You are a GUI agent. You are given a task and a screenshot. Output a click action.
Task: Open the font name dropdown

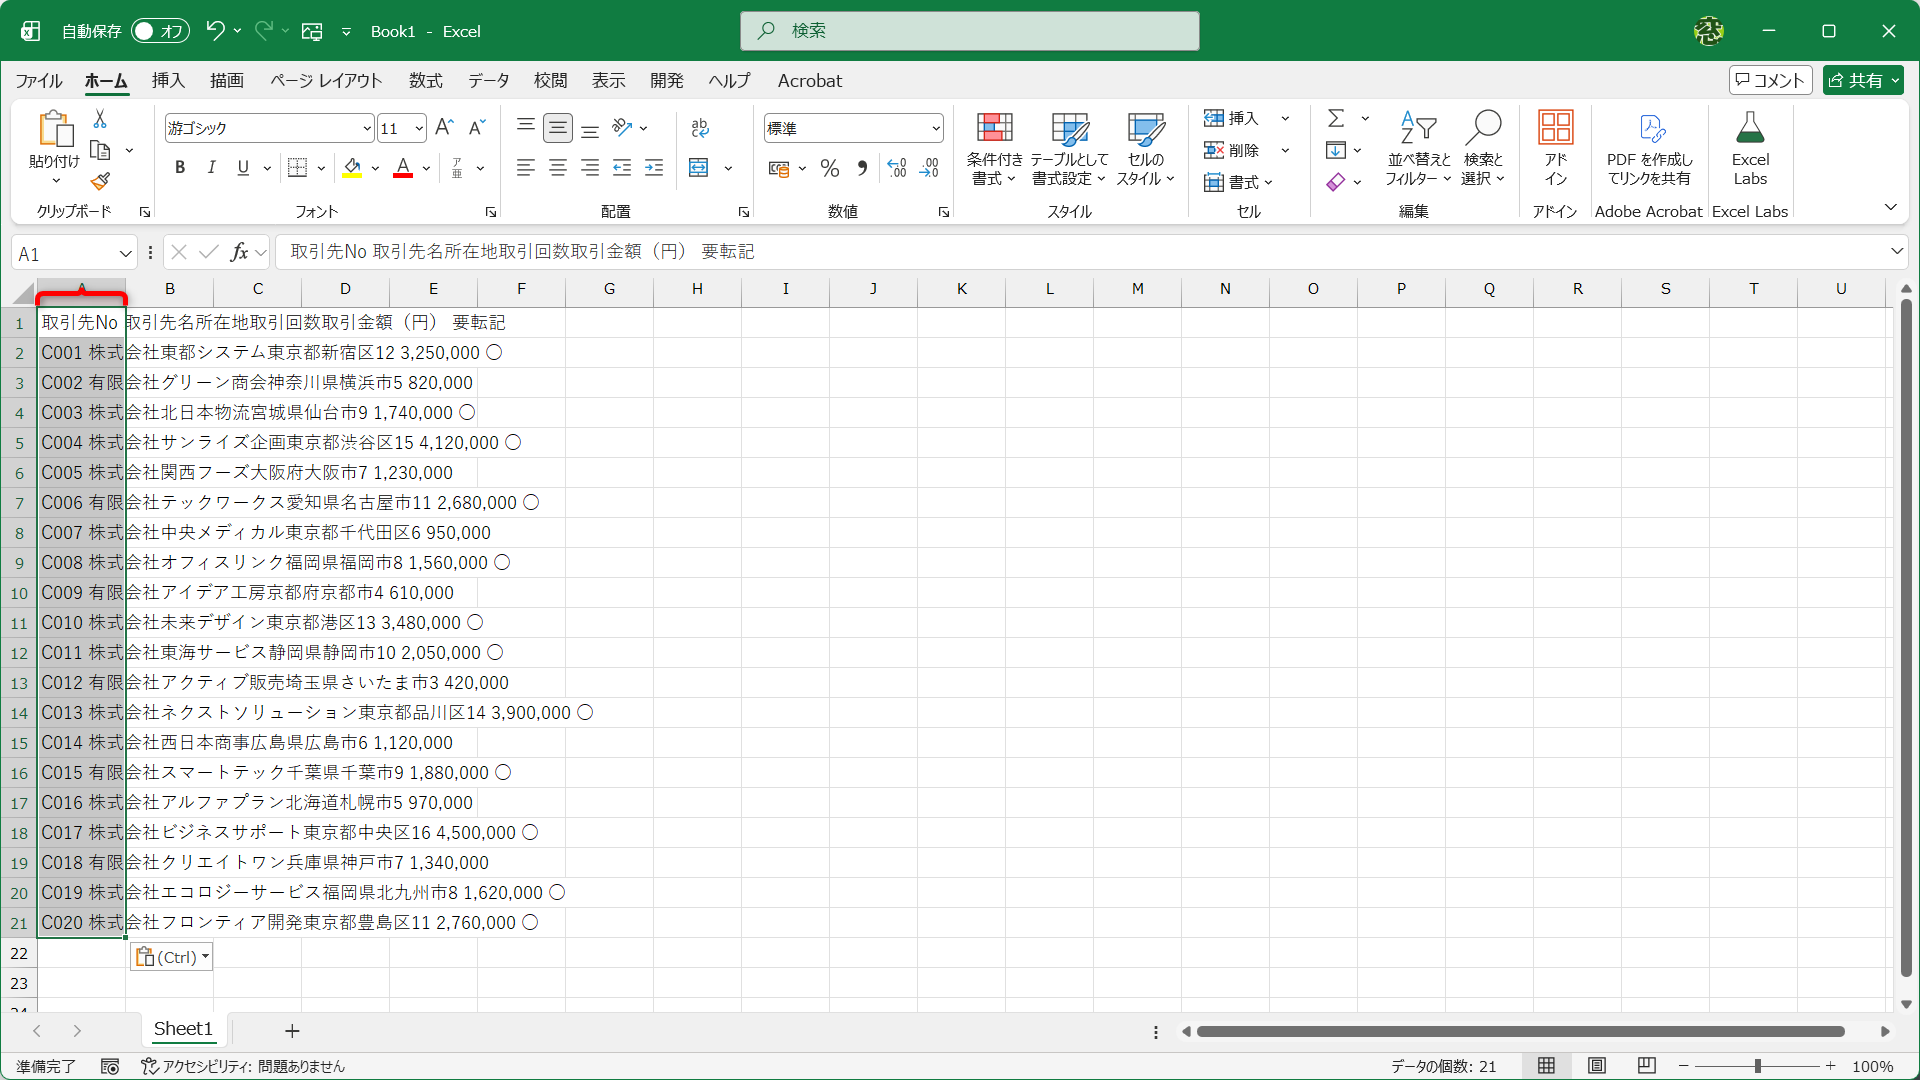(367, 128)
